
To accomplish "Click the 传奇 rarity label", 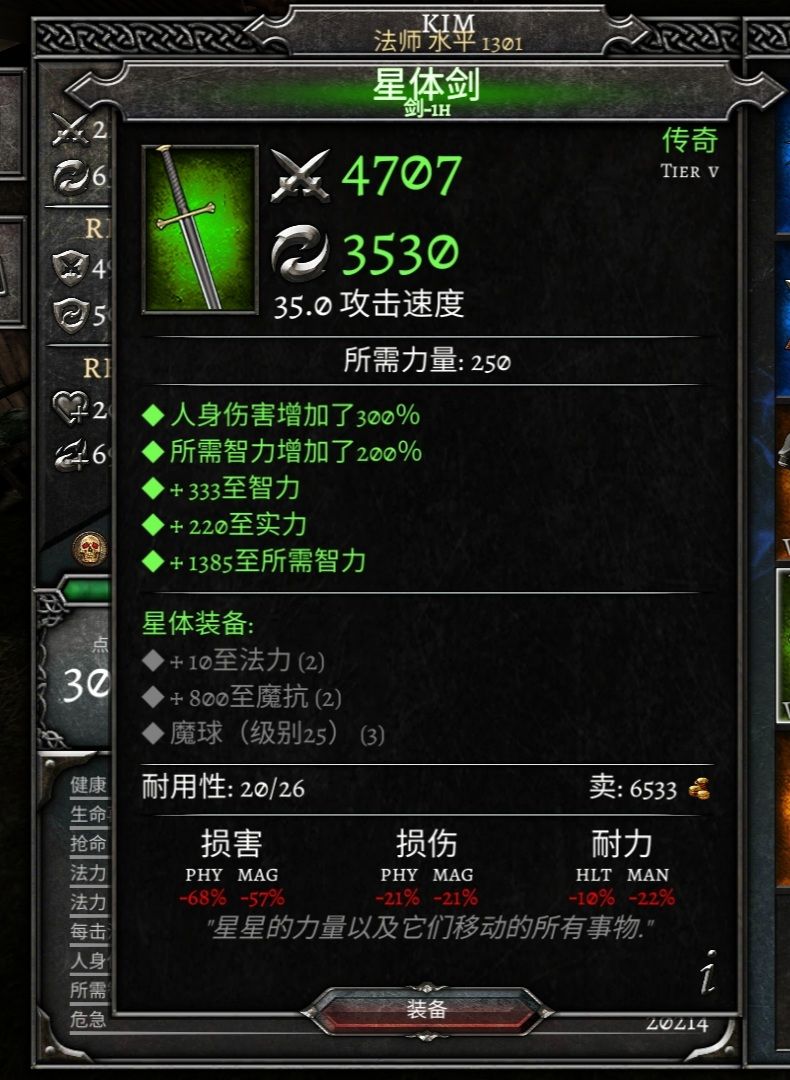I will [690, 141].
